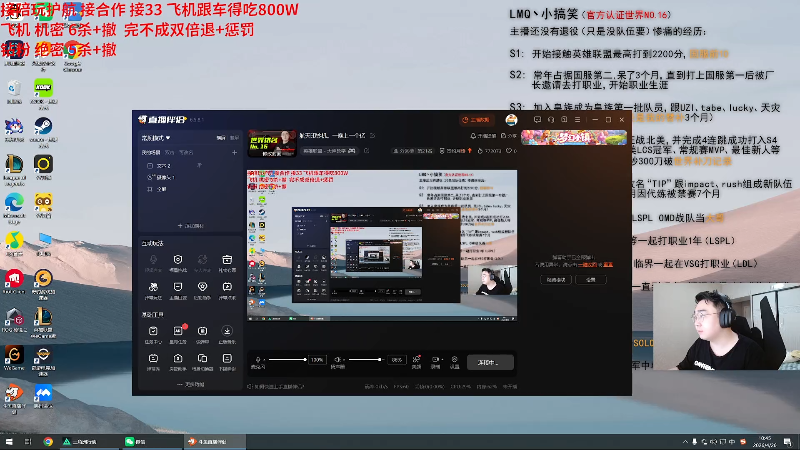Toggle visibility of the first source row

pyautogui.click(x=199, y=165)
